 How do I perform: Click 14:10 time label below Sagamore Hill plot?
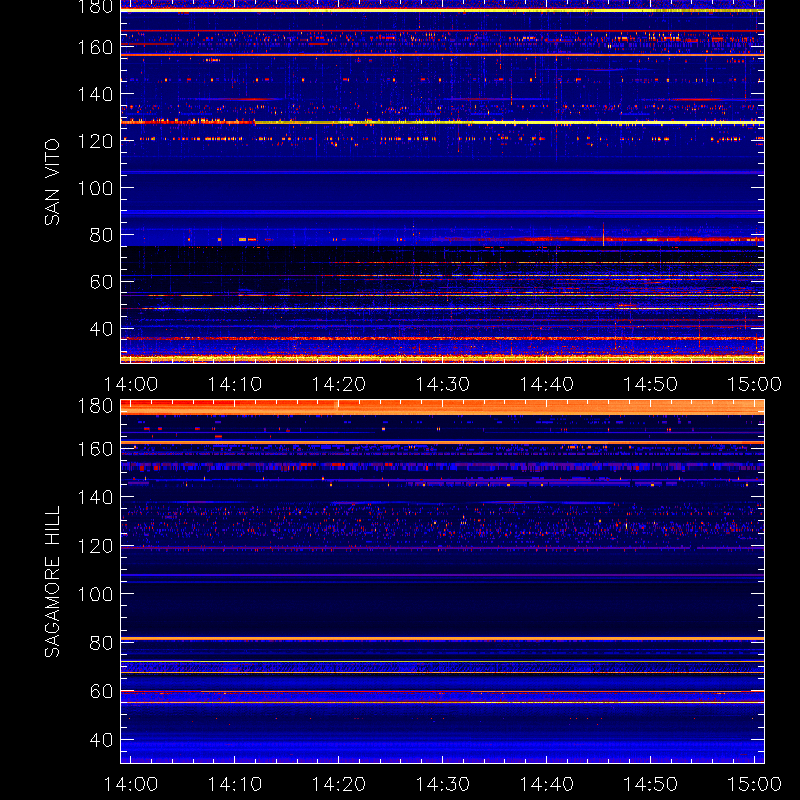pos(235,784)
